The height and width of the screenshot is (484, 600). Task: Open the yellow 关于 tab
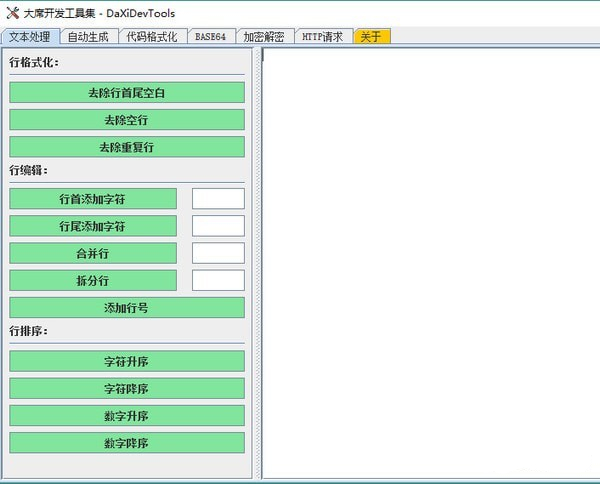(x=372, y=37)
